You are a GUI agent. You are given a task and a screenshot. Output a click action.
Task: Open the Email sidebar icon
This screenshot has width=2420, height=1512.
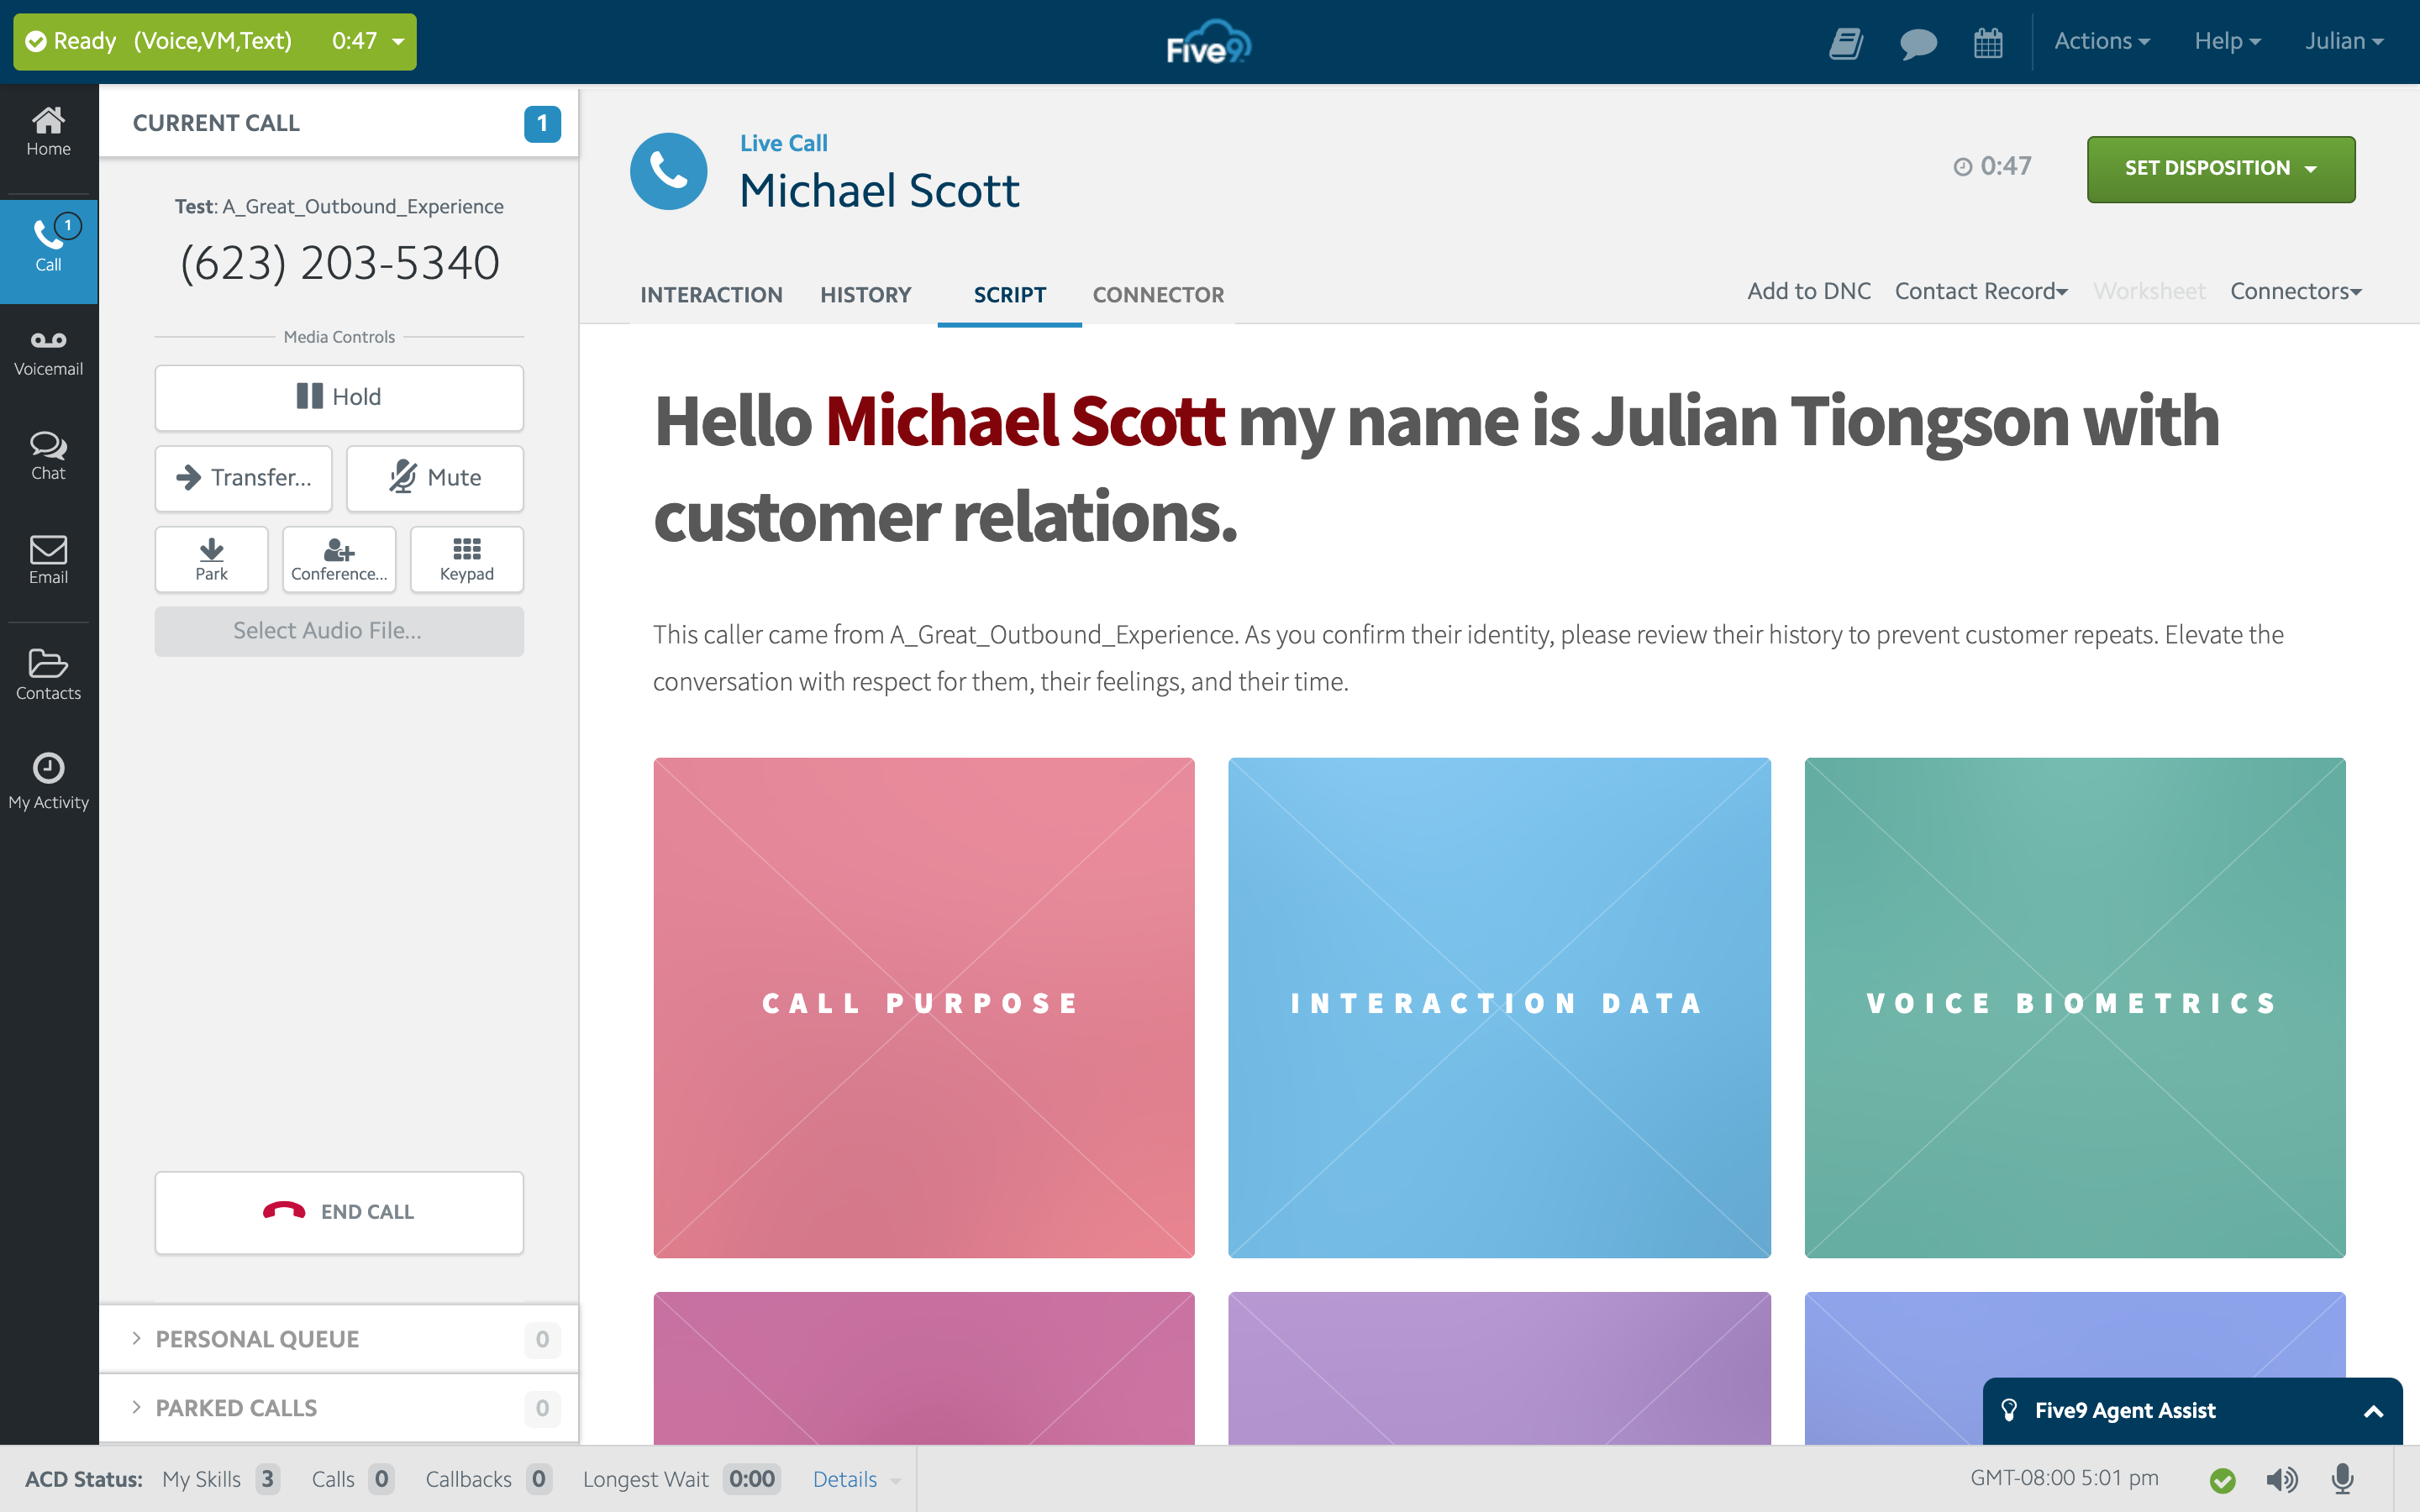pyautogui.click(x=48, y=559)
